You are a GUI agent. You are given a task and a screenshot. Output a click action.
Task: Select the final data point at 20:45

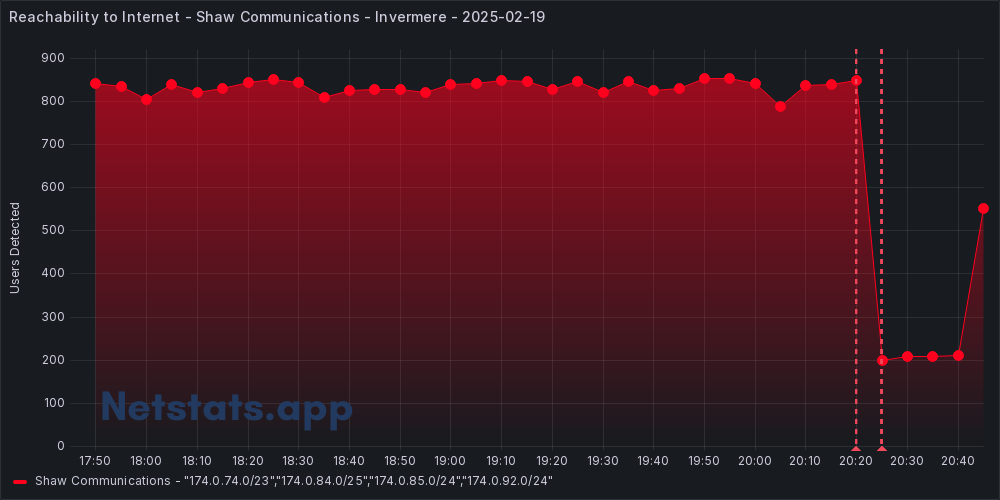[x=983, y=209]
